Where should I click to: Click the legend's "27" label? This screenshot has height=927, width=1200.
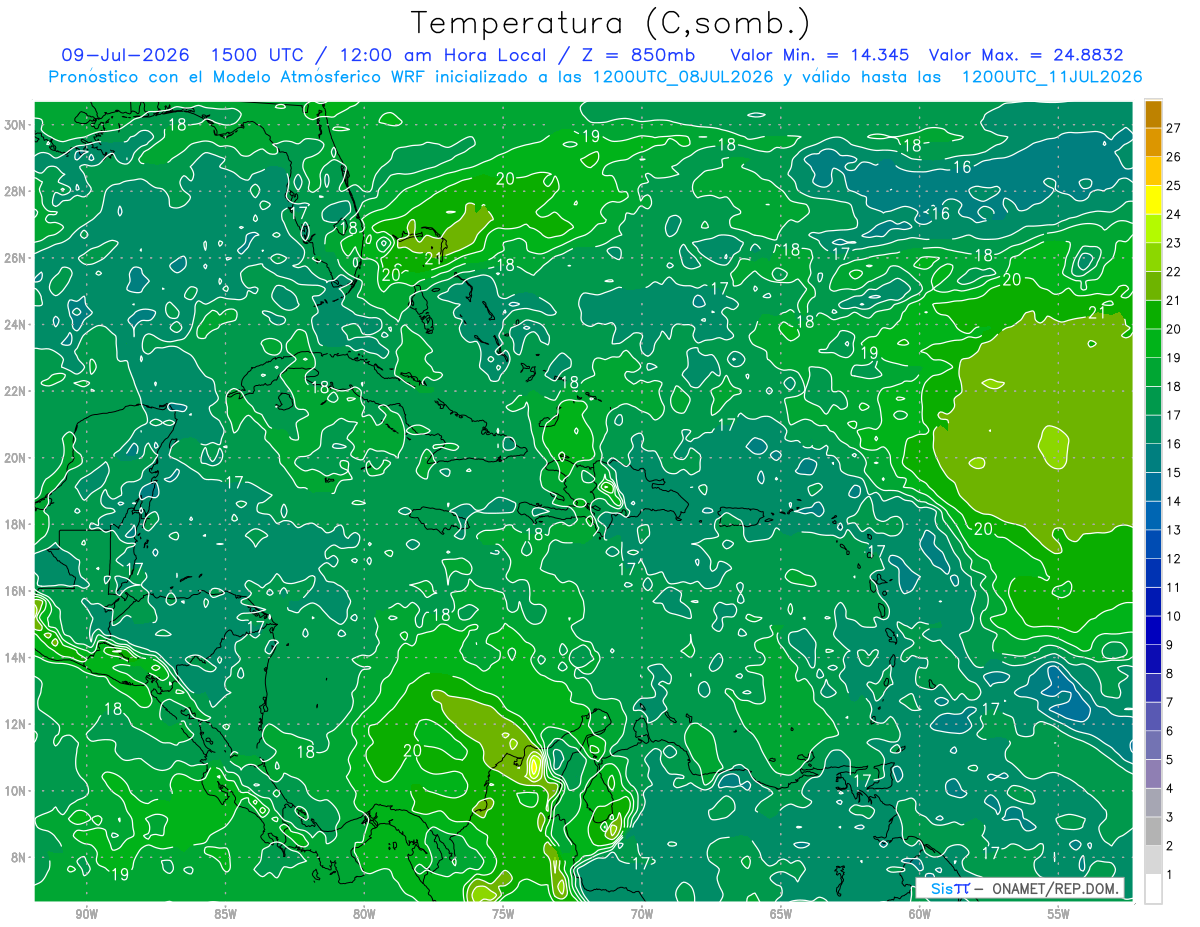[1173, 128]
